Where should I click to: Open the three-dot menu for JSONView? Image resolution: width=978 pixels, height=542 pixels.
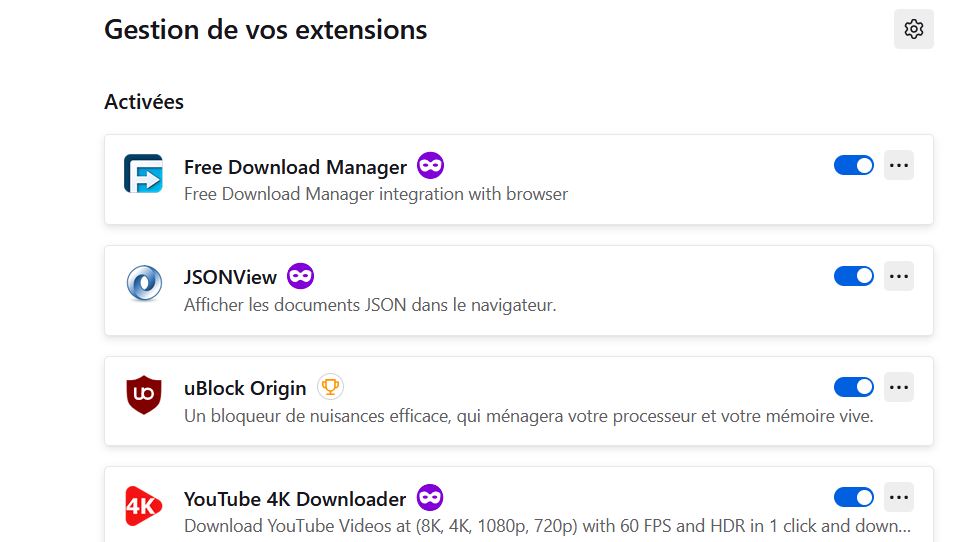pos(899,276)
